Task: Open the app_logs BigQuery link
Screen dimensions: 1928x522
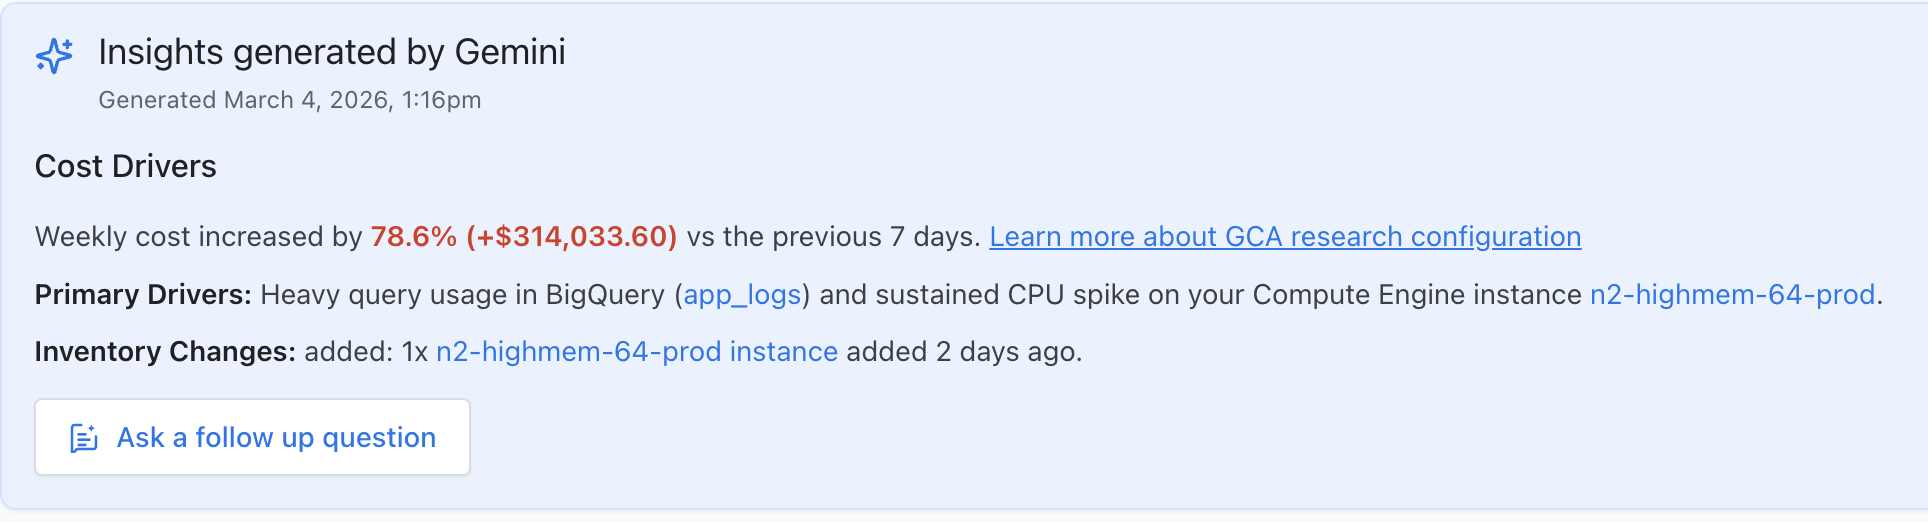Action: 742,295
